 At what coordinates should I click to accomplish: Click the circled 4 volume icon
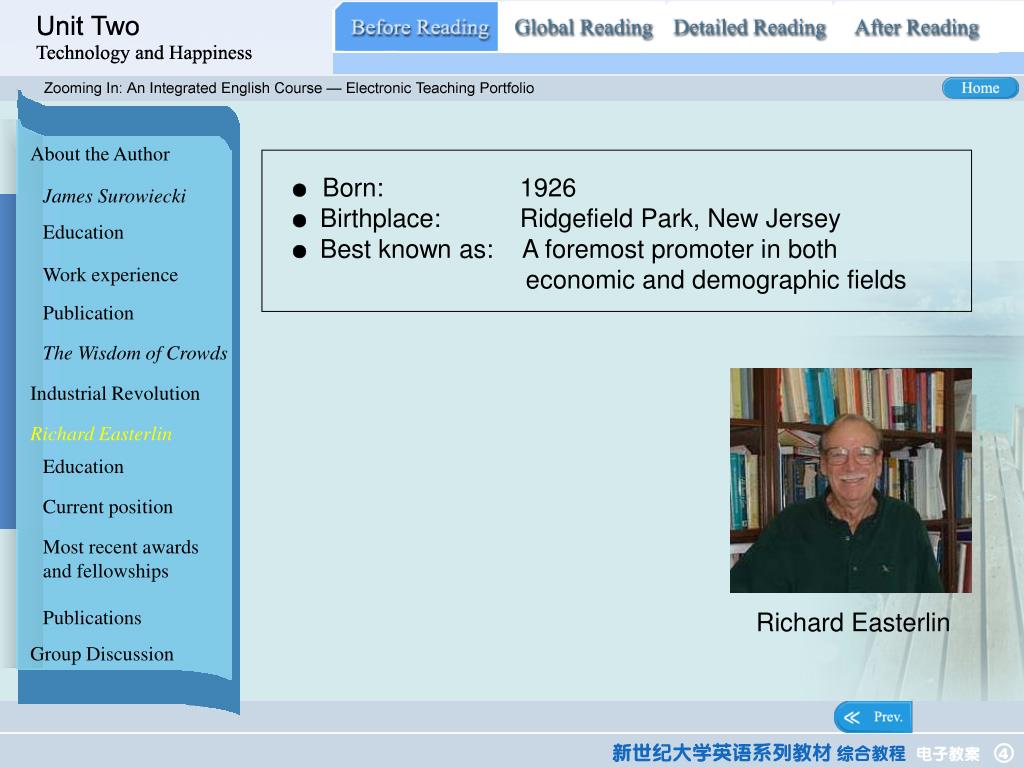tap(1004, 753)
